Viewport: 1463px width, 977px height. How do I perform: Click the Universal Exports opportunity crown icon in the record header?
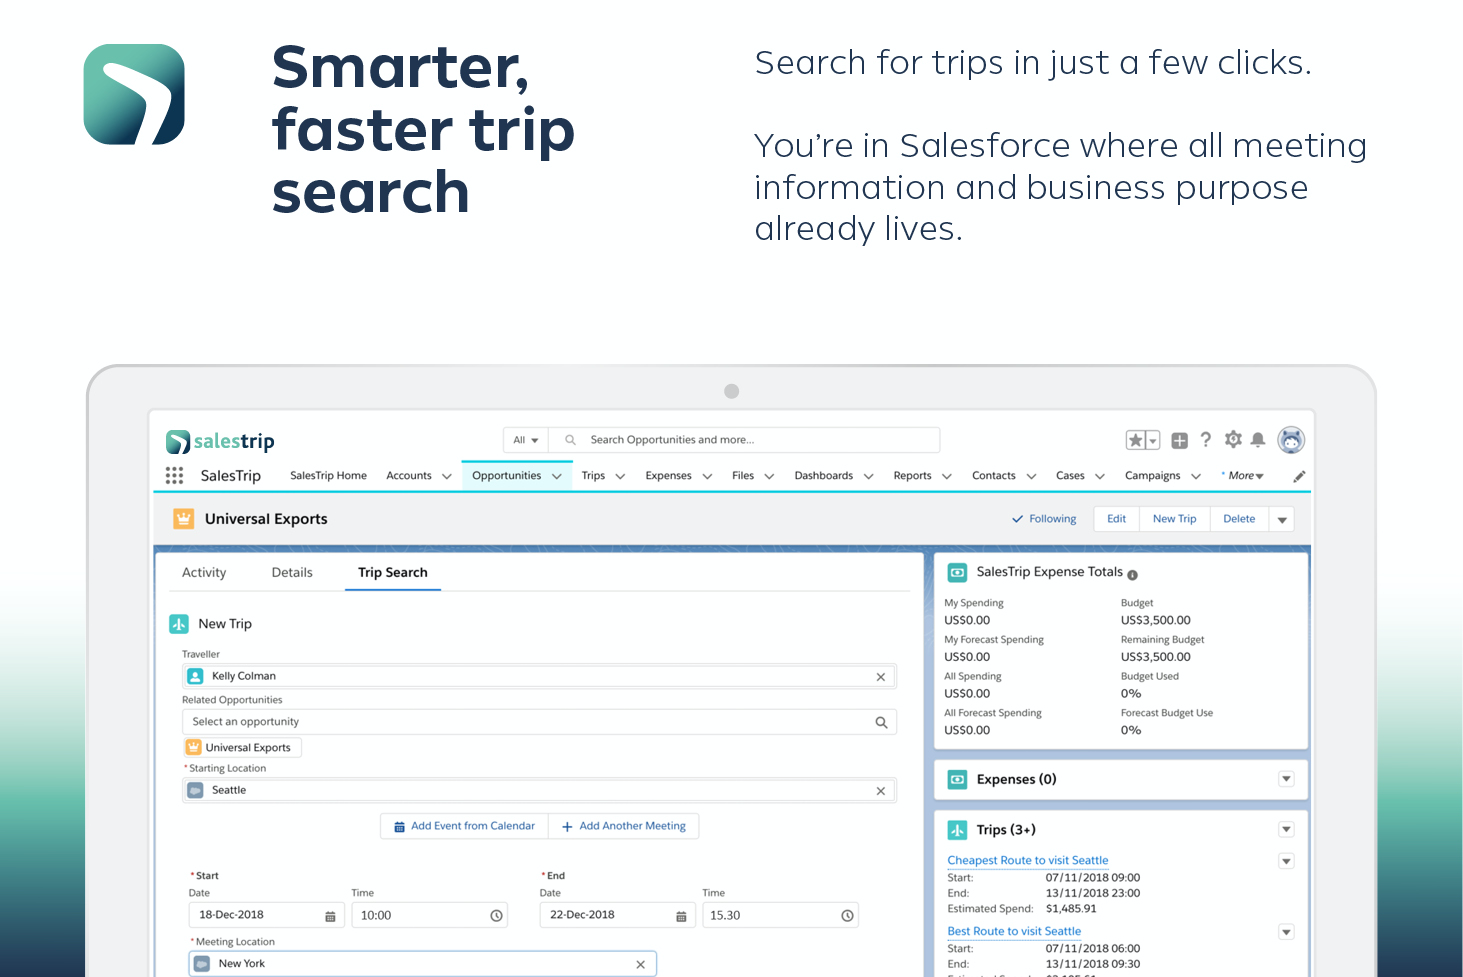pyautogui.click(x=184, y=519)
